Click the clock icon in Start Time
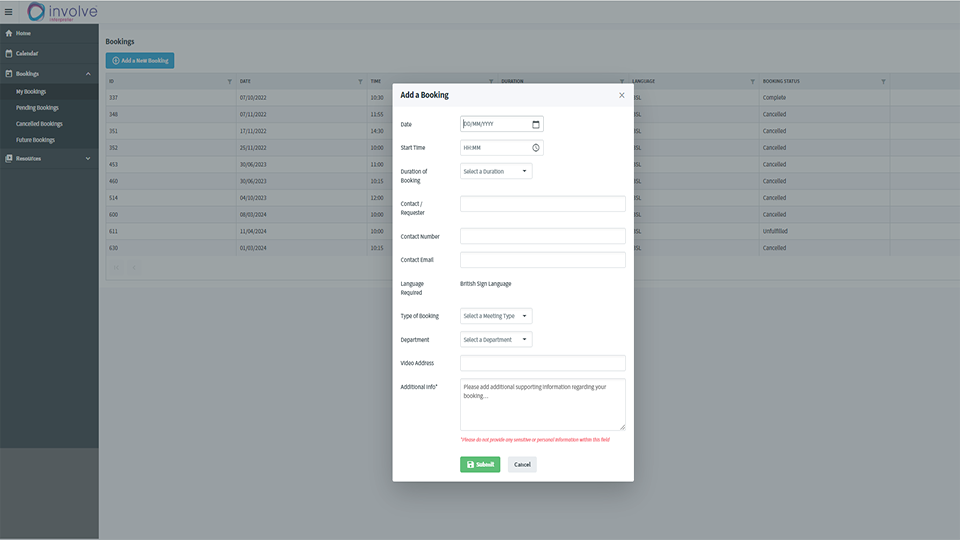 [x=536, y=147]
